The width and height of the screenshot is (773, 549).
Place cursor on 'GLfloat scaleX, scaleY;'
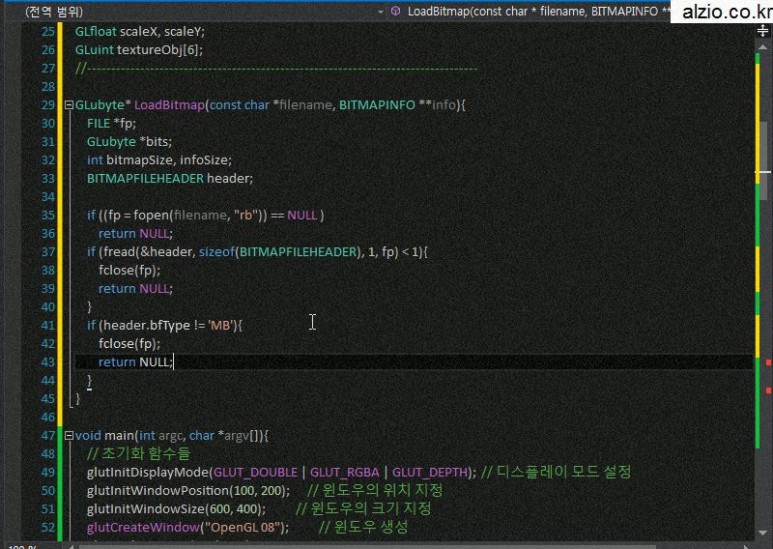click(140, 32)
